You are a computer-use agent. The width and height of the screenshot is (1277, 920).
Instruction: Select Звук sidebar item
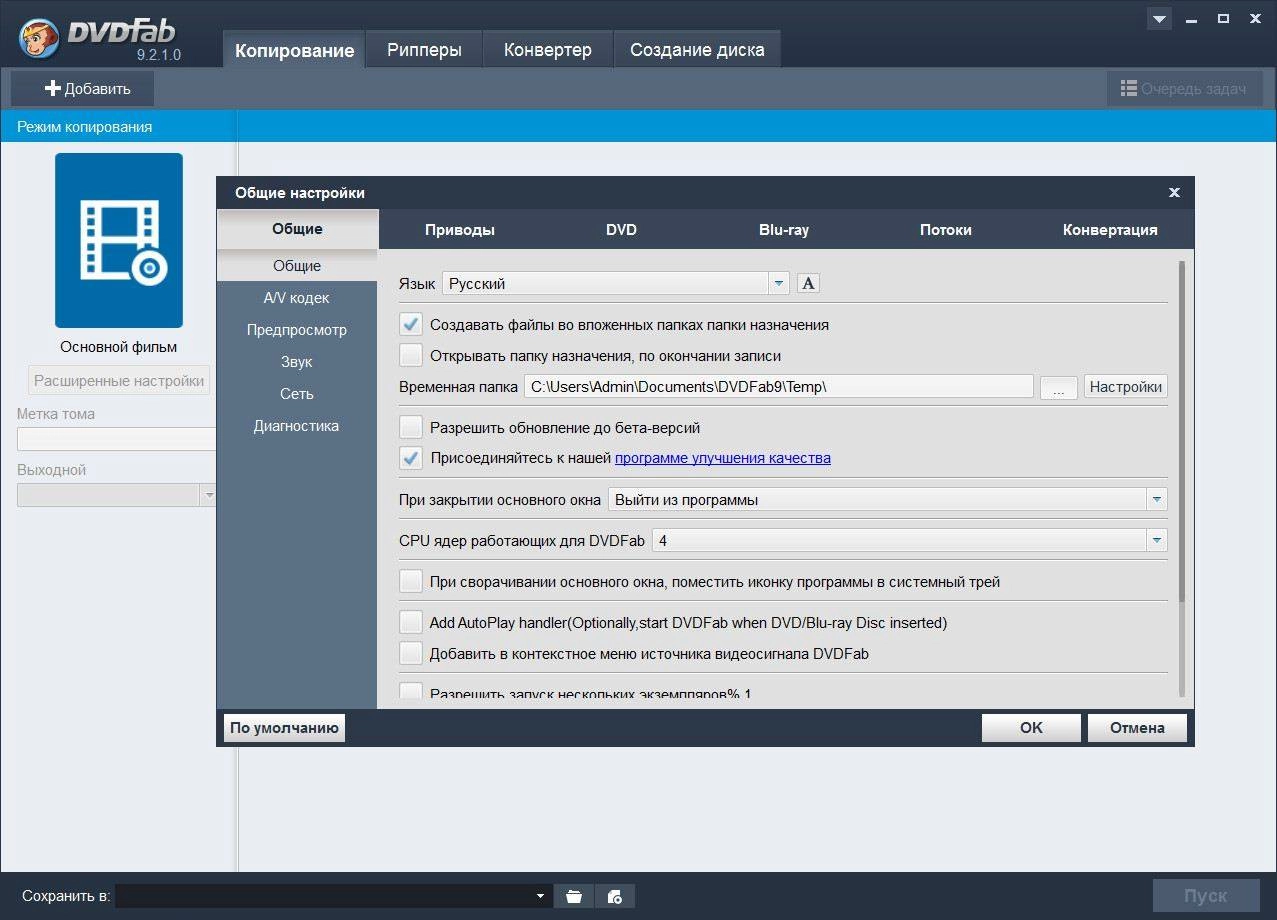pos(297,362)
